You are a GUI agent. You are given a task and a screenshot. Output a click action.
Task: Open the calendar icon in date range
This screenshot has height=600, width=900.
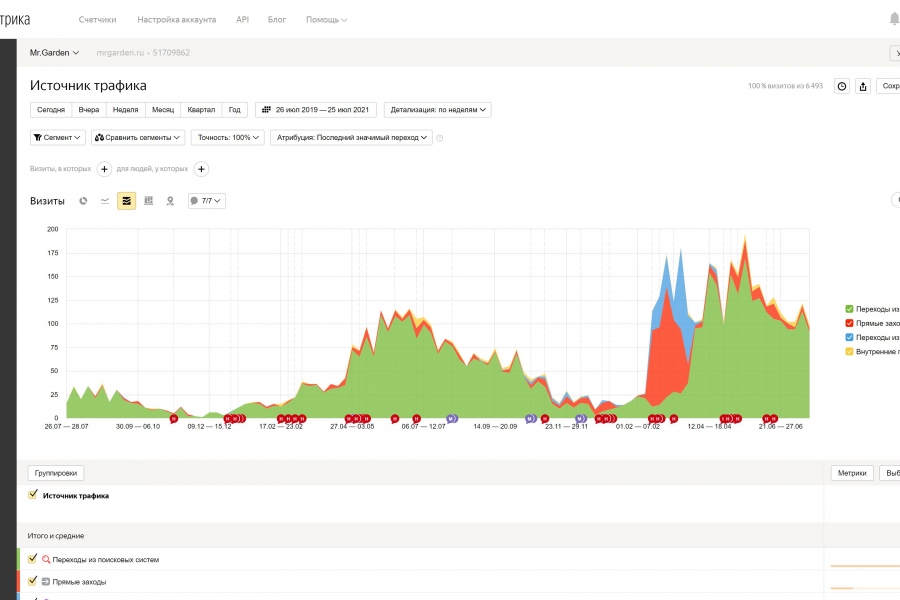pos(266,110)
